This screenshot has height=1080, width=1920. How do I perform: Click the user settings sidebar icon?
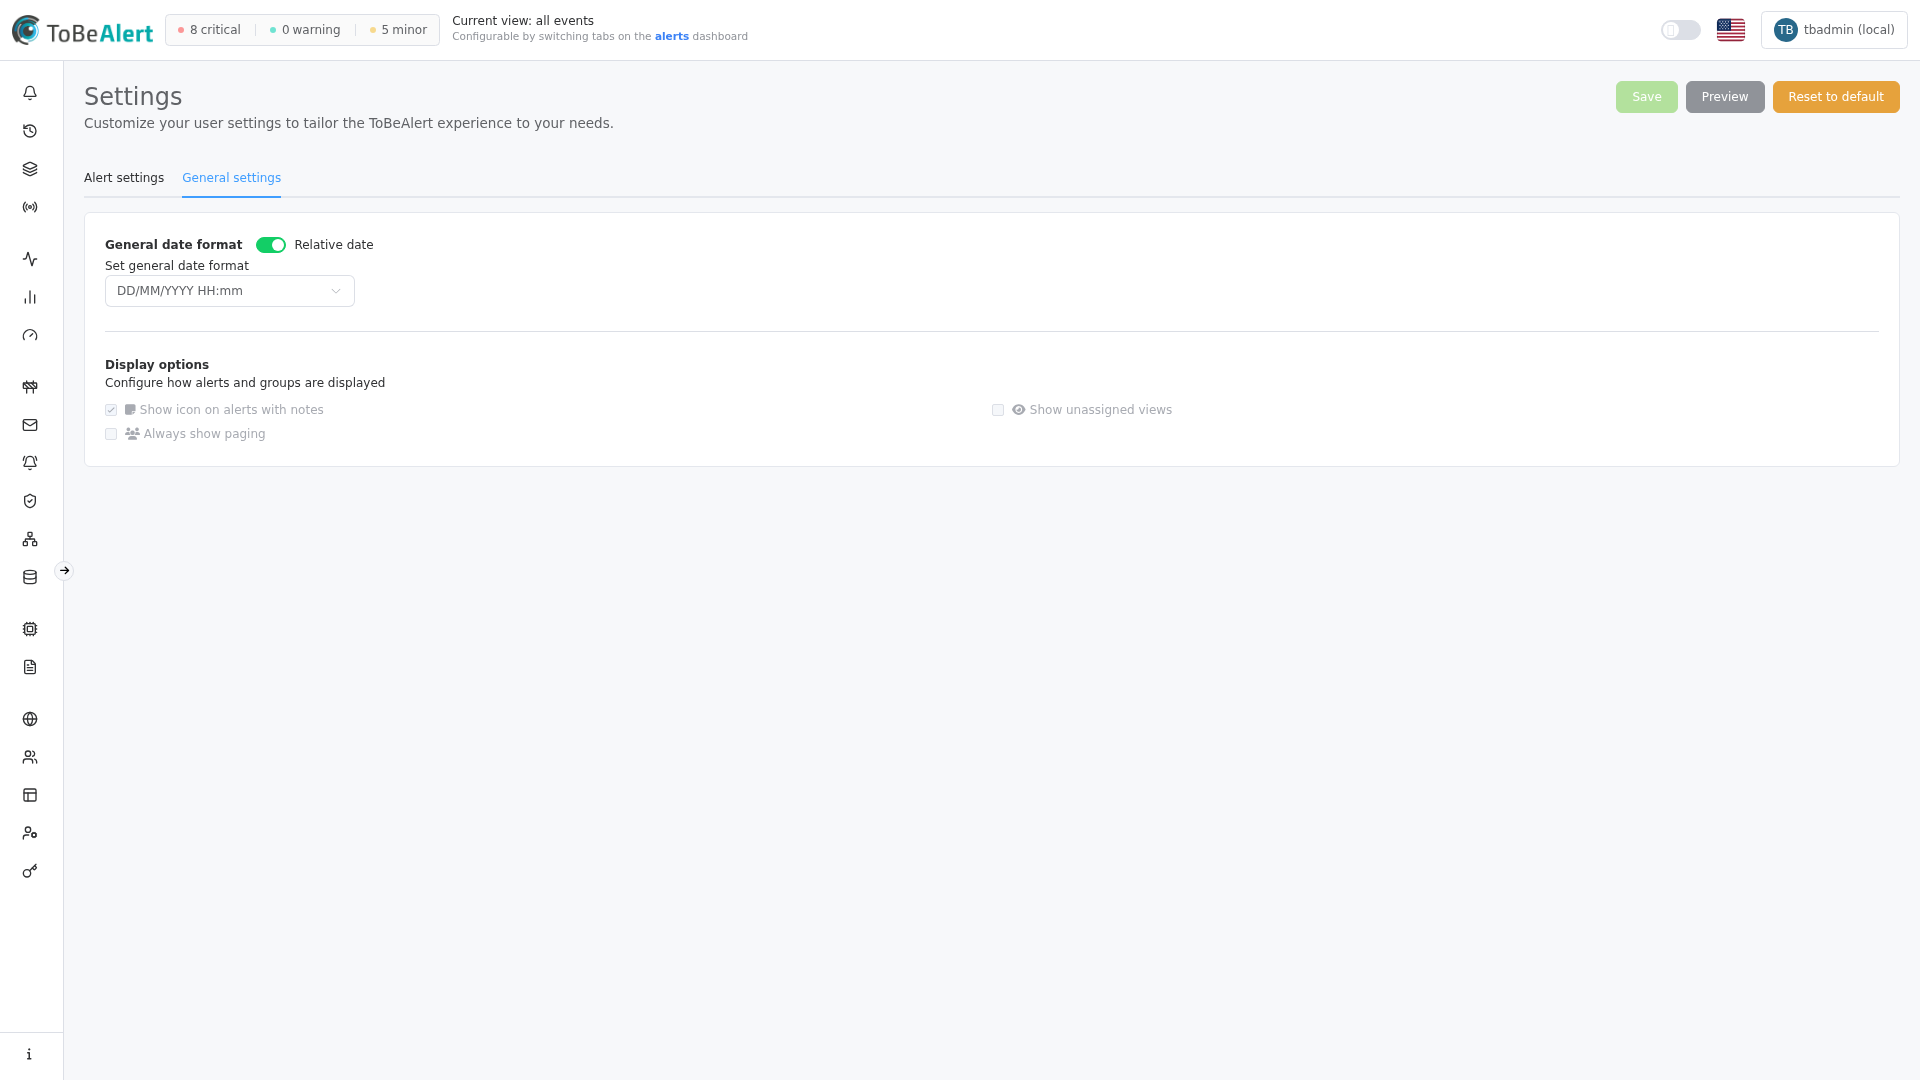pyautogui.click(x=30, y=833)
